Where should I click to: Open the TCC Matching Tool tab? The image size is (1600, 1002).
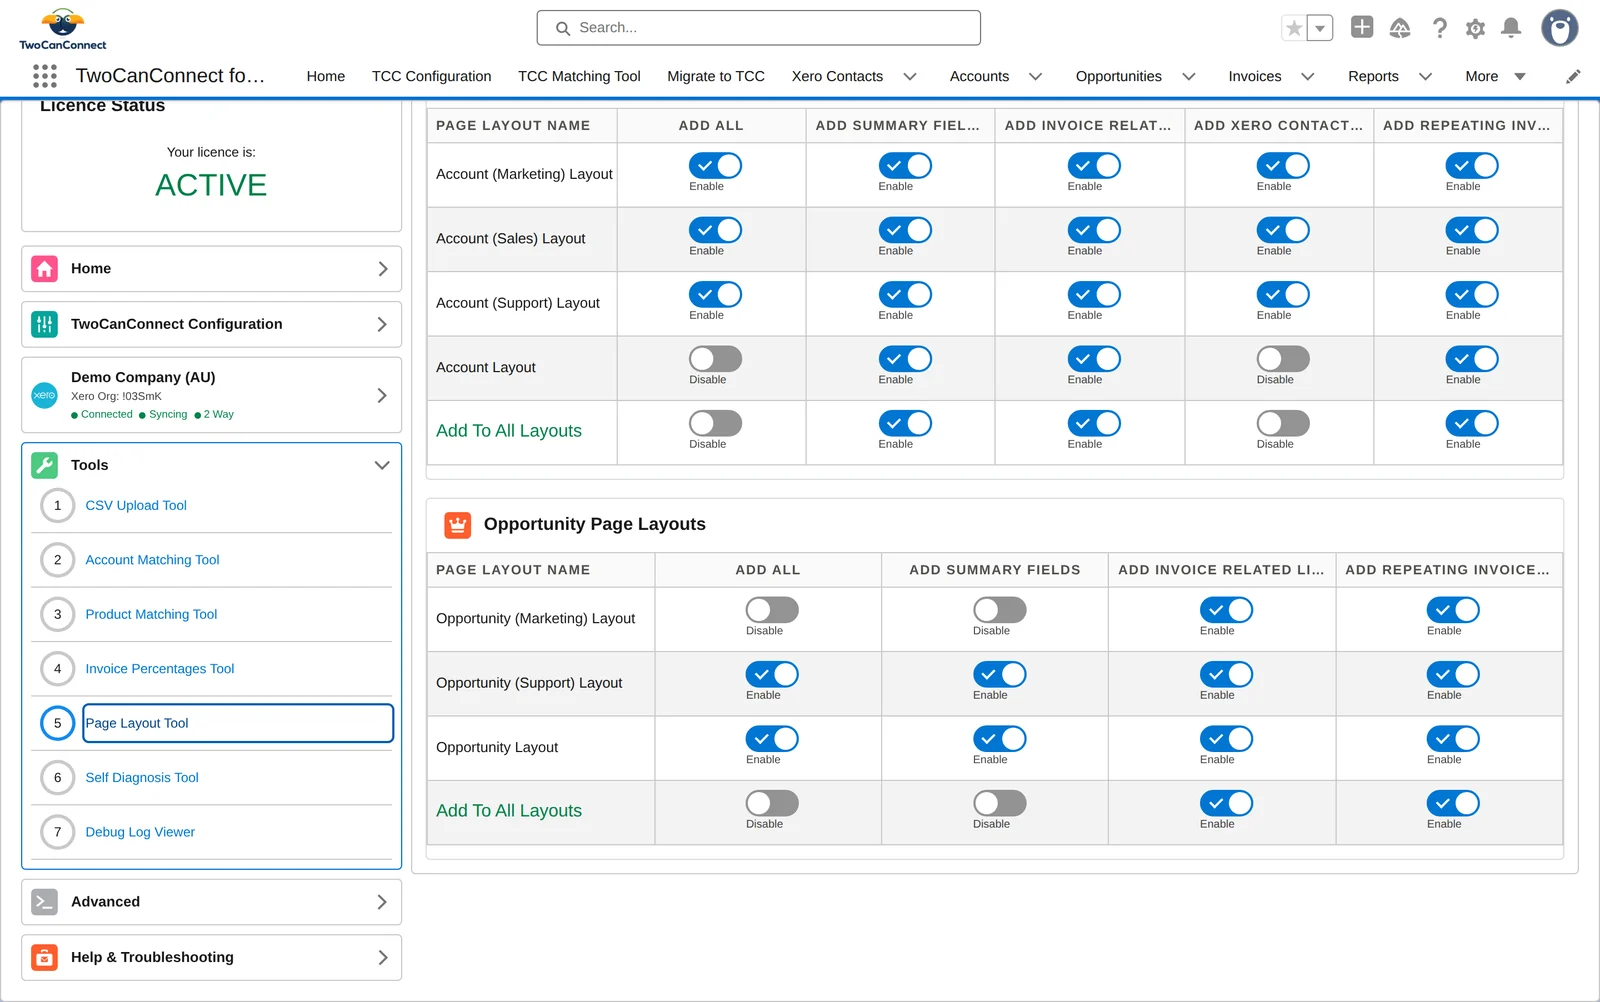579,76
